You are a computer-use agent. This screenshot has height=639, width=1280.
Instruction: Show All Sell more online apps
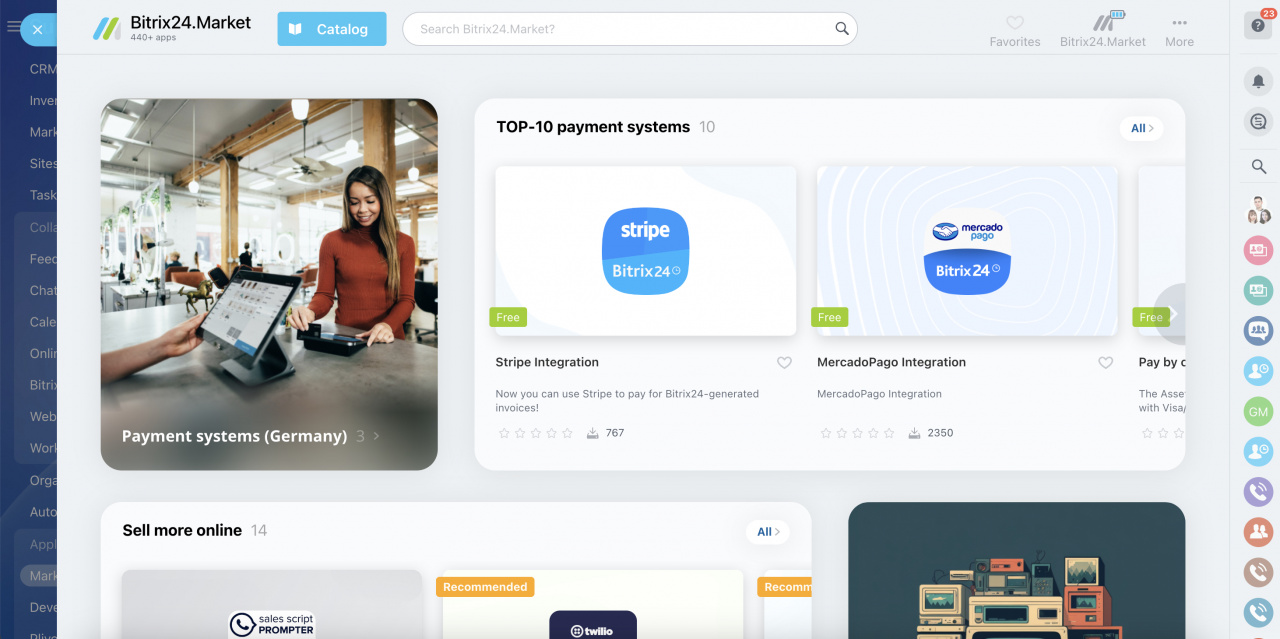767,532
